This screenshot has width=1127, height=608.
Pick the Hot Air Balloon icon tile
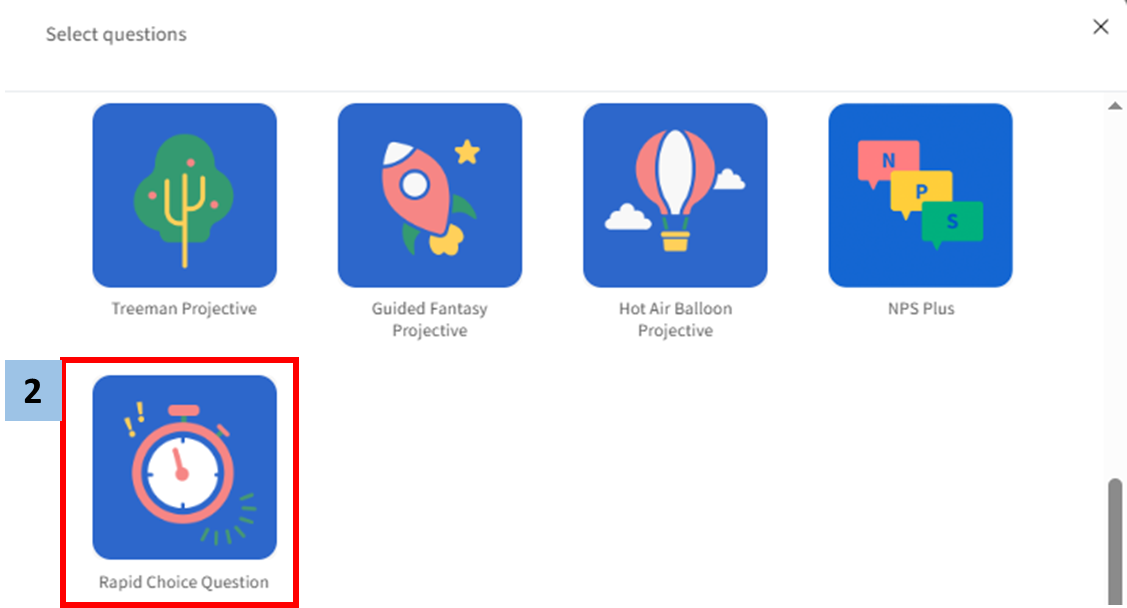(x=675, y=195)
